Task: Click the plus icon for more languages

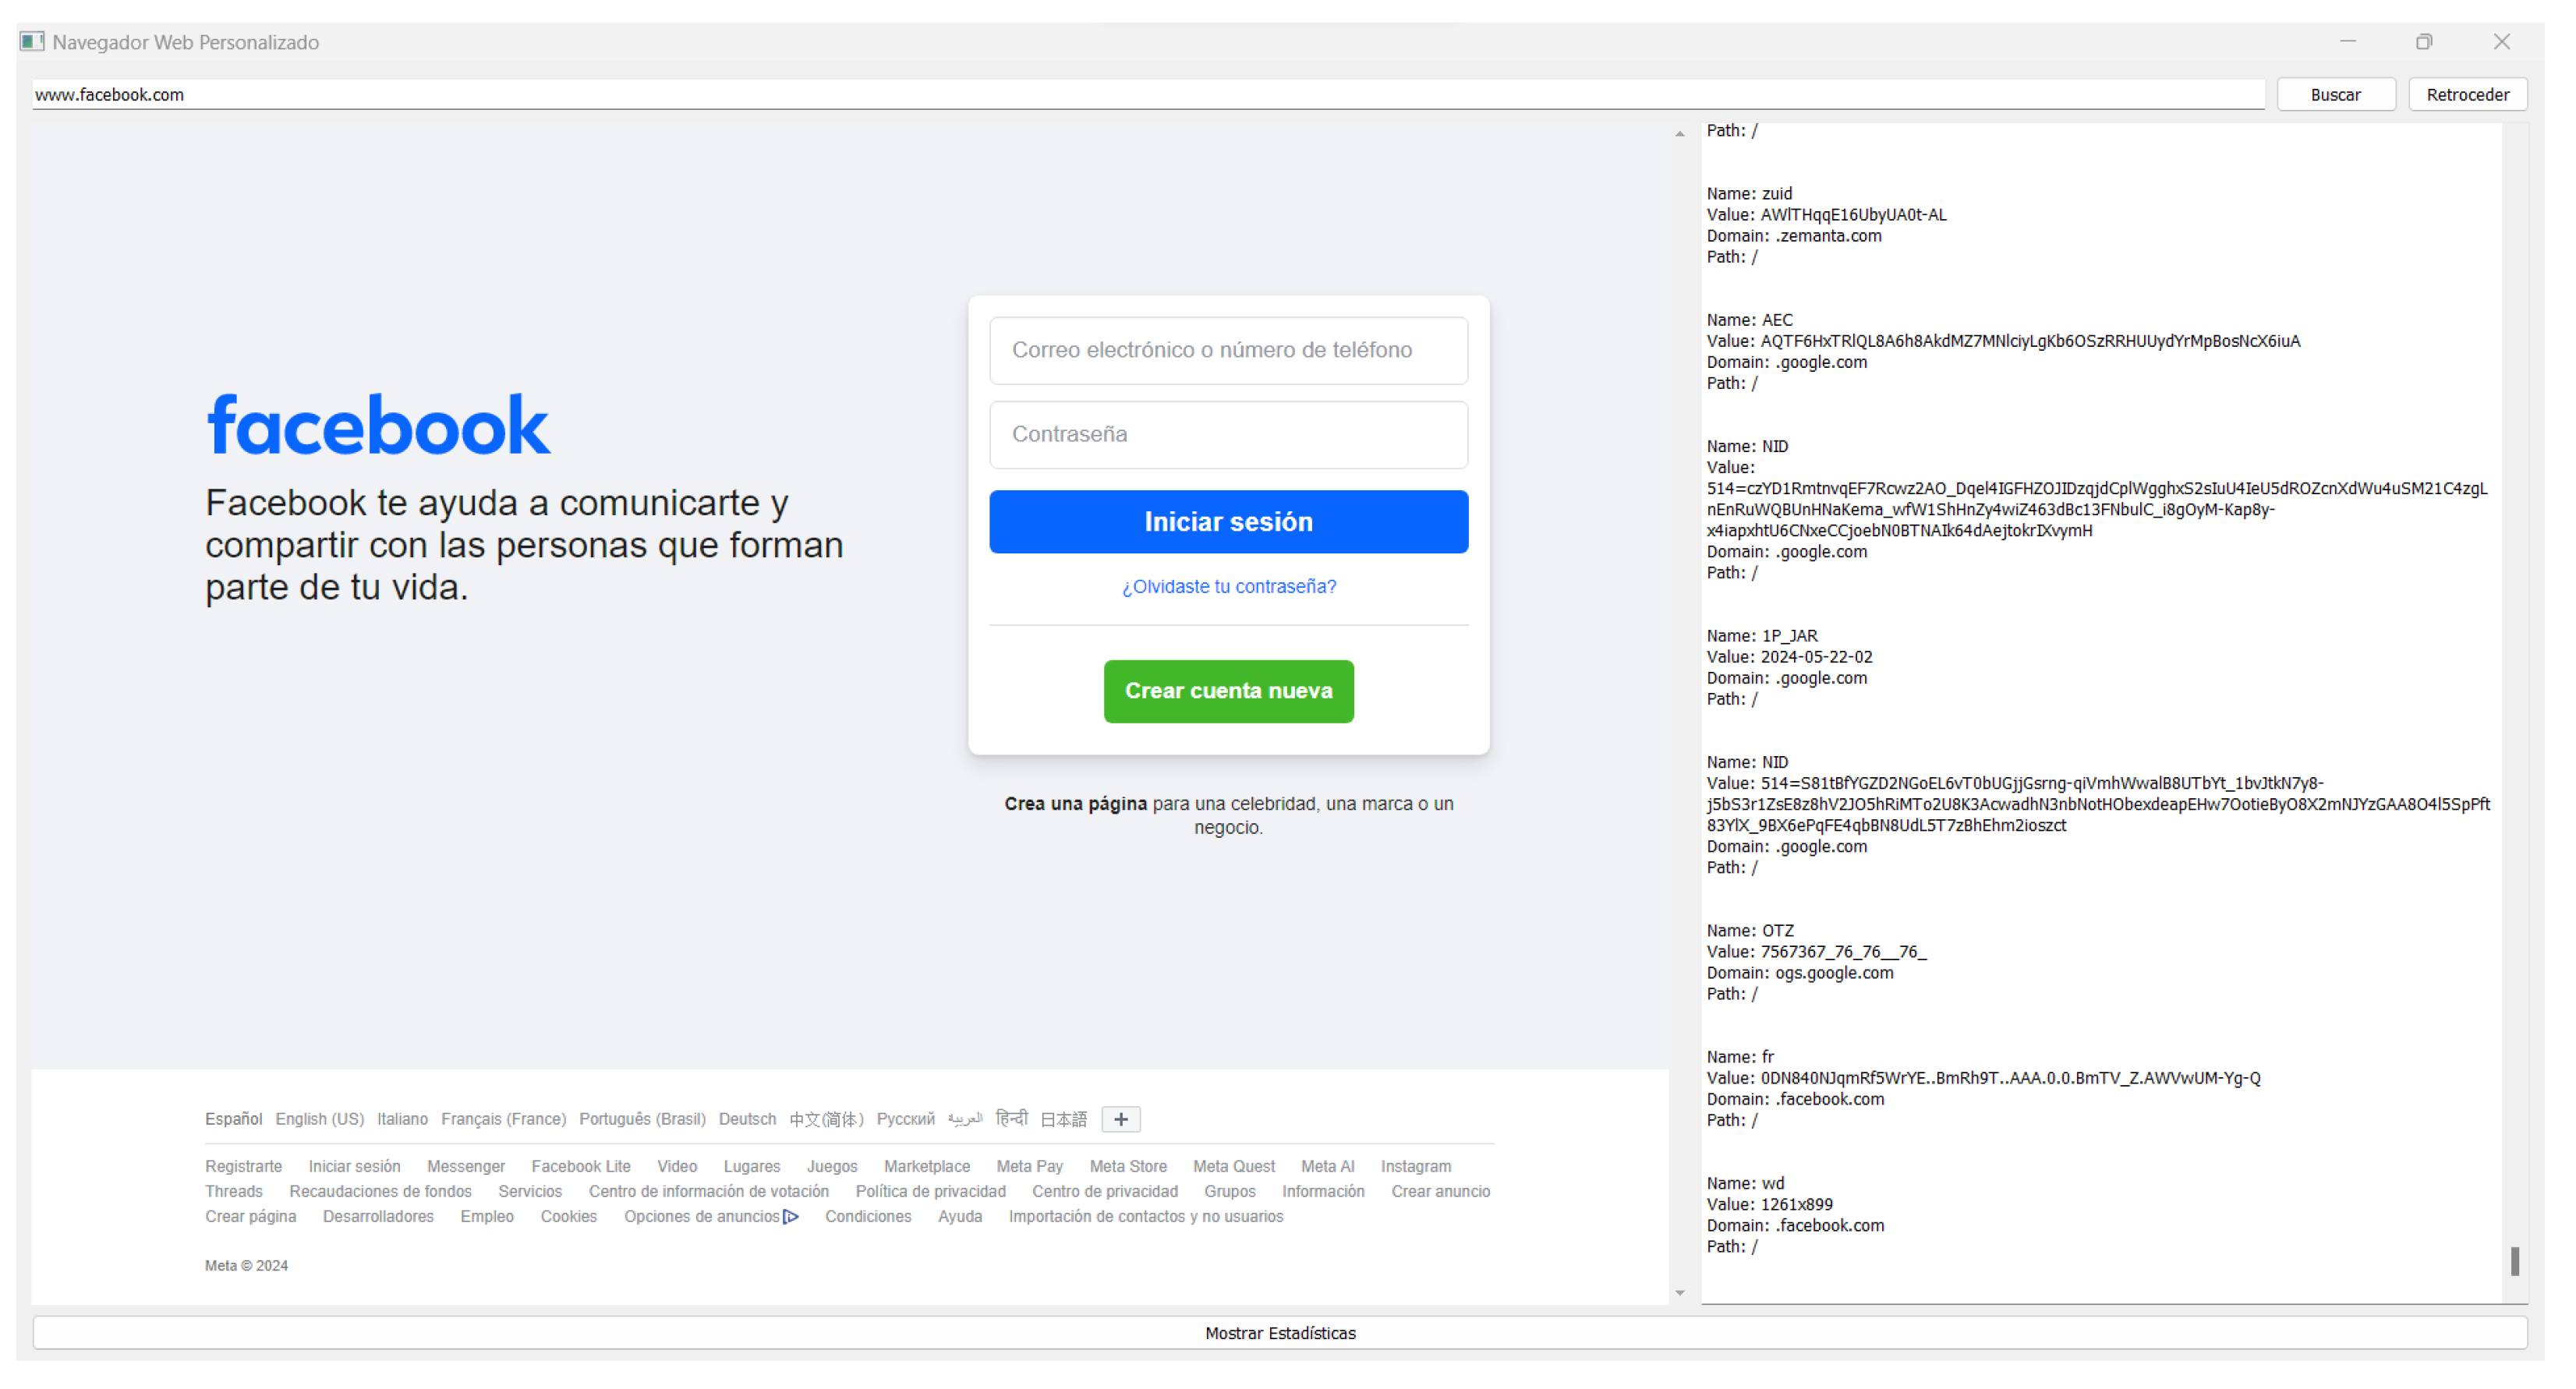Action: [1120, 1120]
